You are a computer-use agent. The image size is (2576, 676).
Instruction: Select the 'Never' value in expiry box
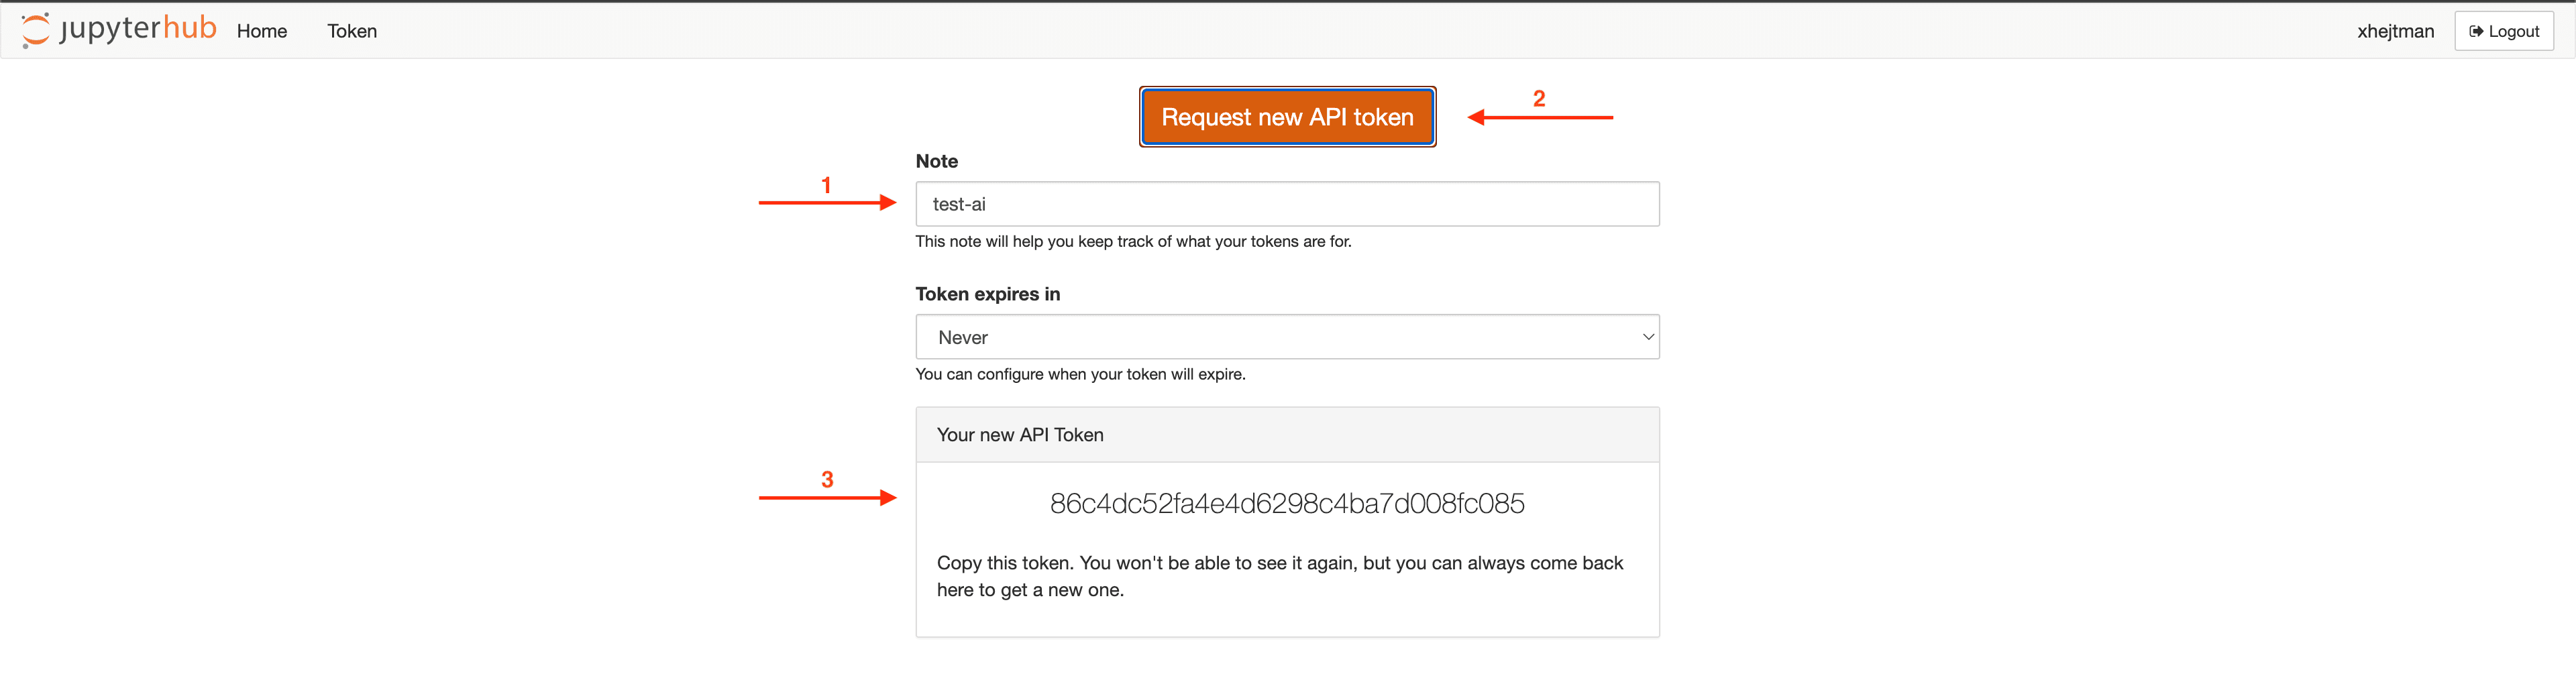point(963,338)
